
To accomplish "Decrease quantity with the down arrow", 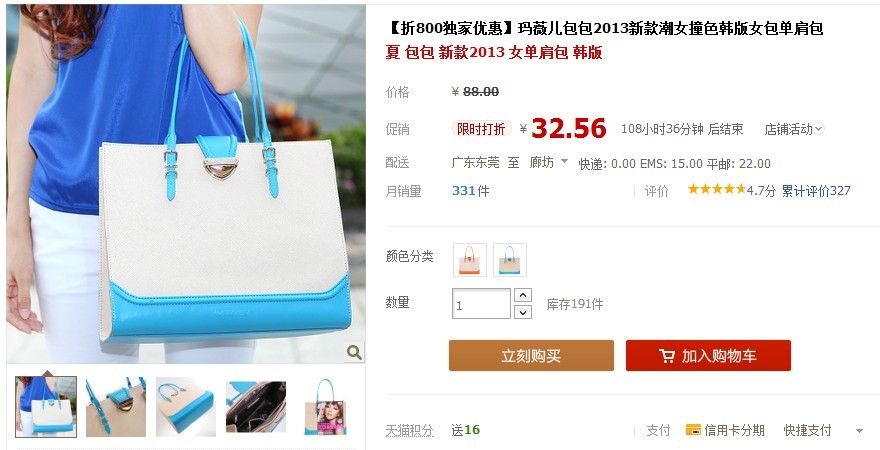I will point(523,312).
